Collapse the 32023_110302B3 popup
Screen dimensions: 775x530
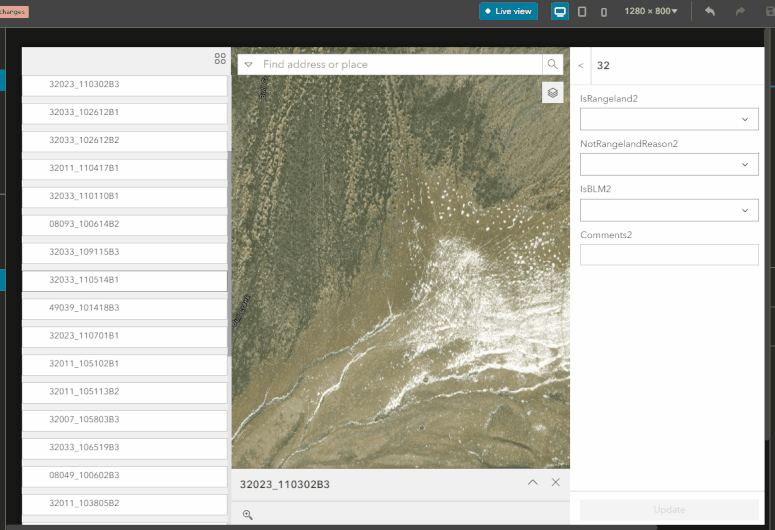[532, 482]
